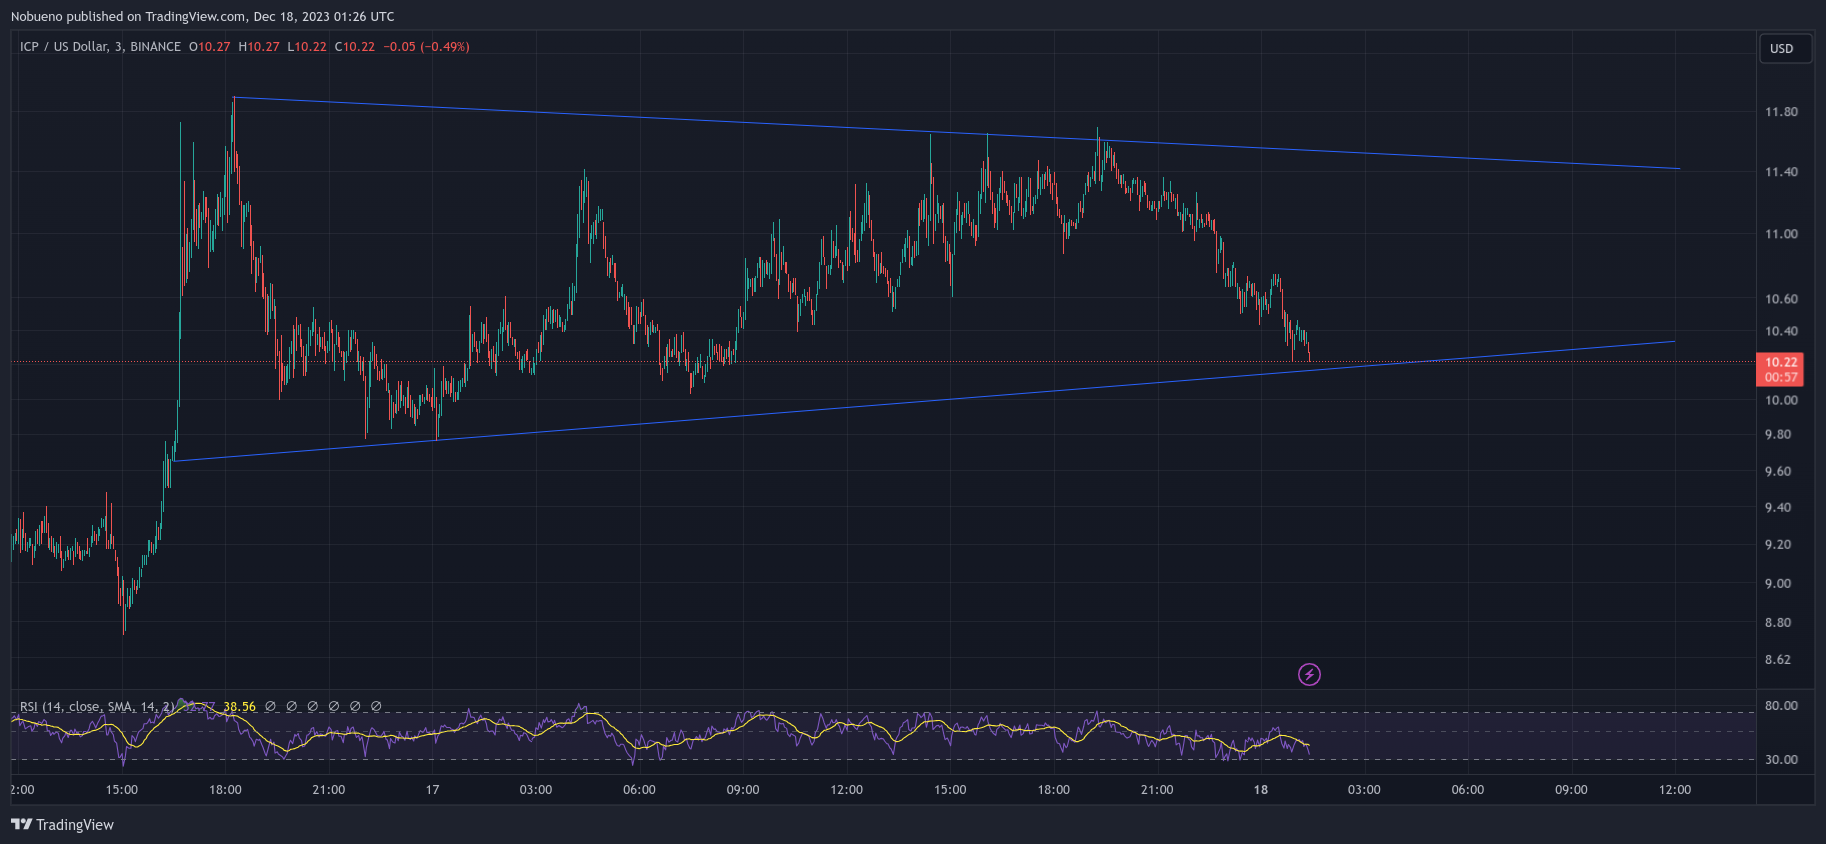Click the 11.80 price axis label
The image size is (1826, 844).
(x=1781, y=112)
